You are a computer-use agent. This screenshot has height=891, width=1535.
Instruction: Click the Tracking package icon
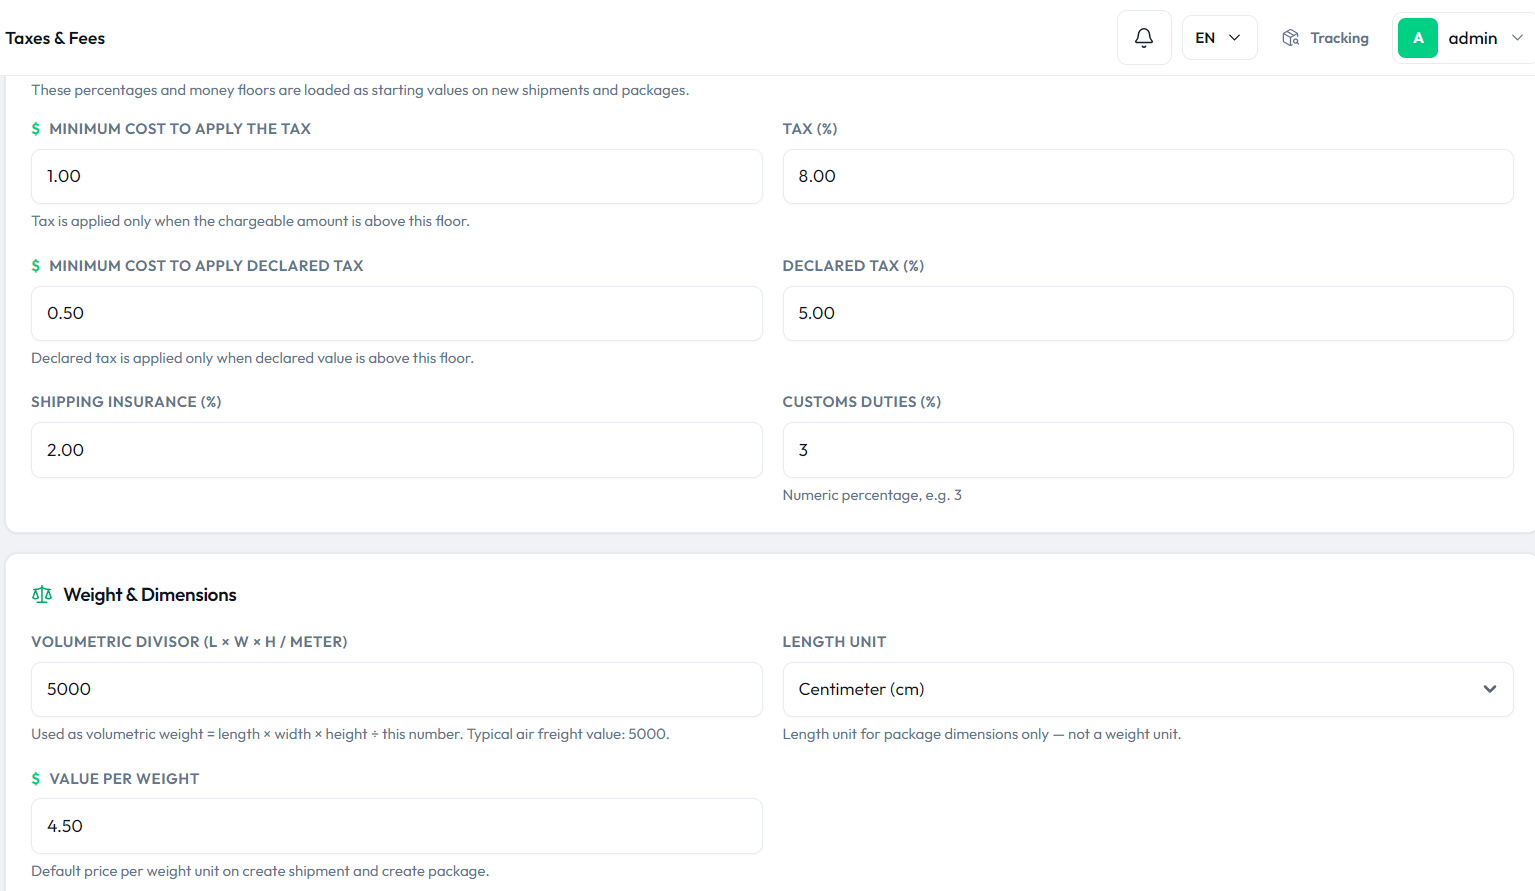1291,38
